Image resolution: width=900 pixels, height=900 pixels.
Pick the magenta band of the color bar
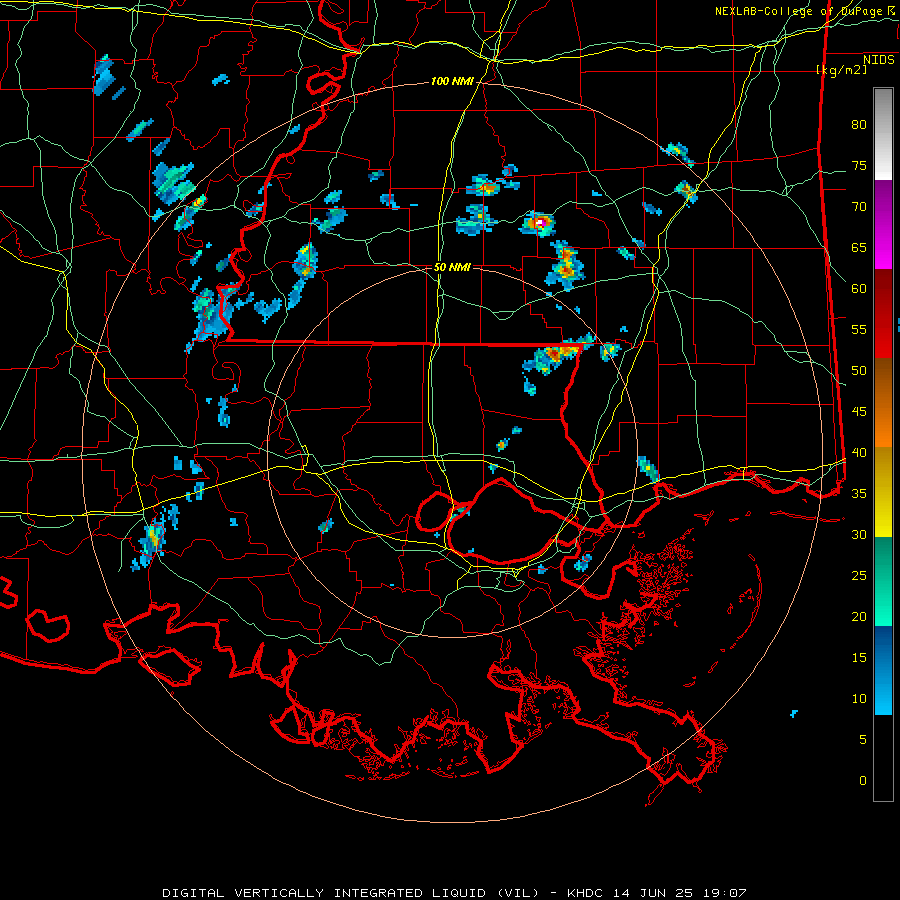[883, 225]
